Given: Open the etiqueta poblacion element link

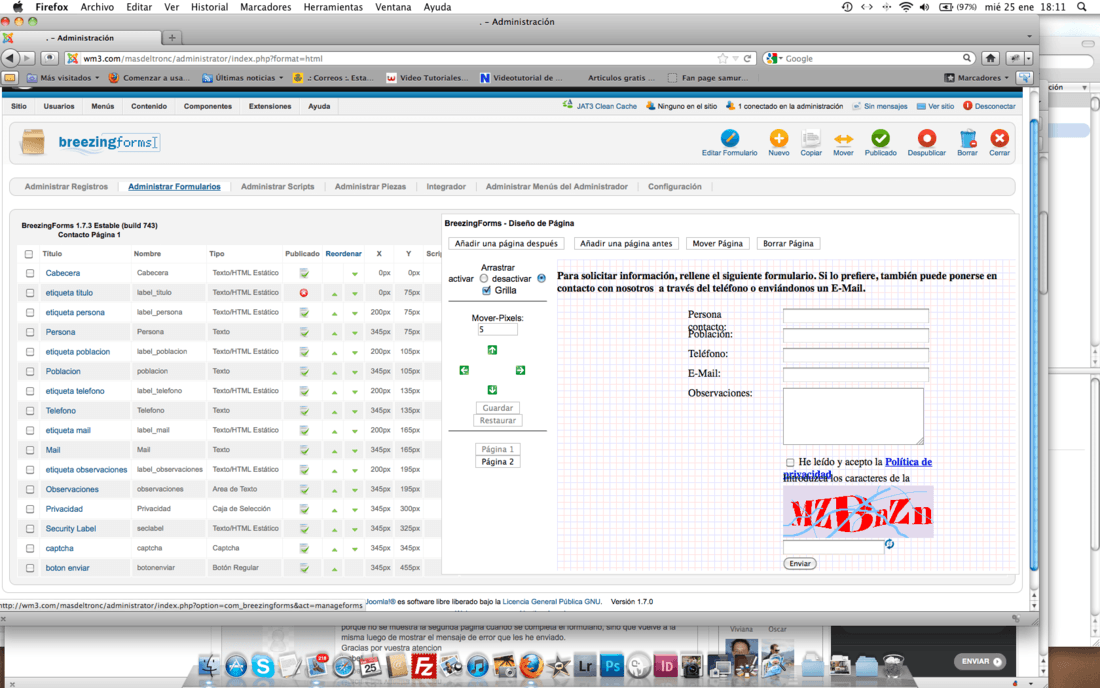Looking at the screenshot, I should pos(77,351).
